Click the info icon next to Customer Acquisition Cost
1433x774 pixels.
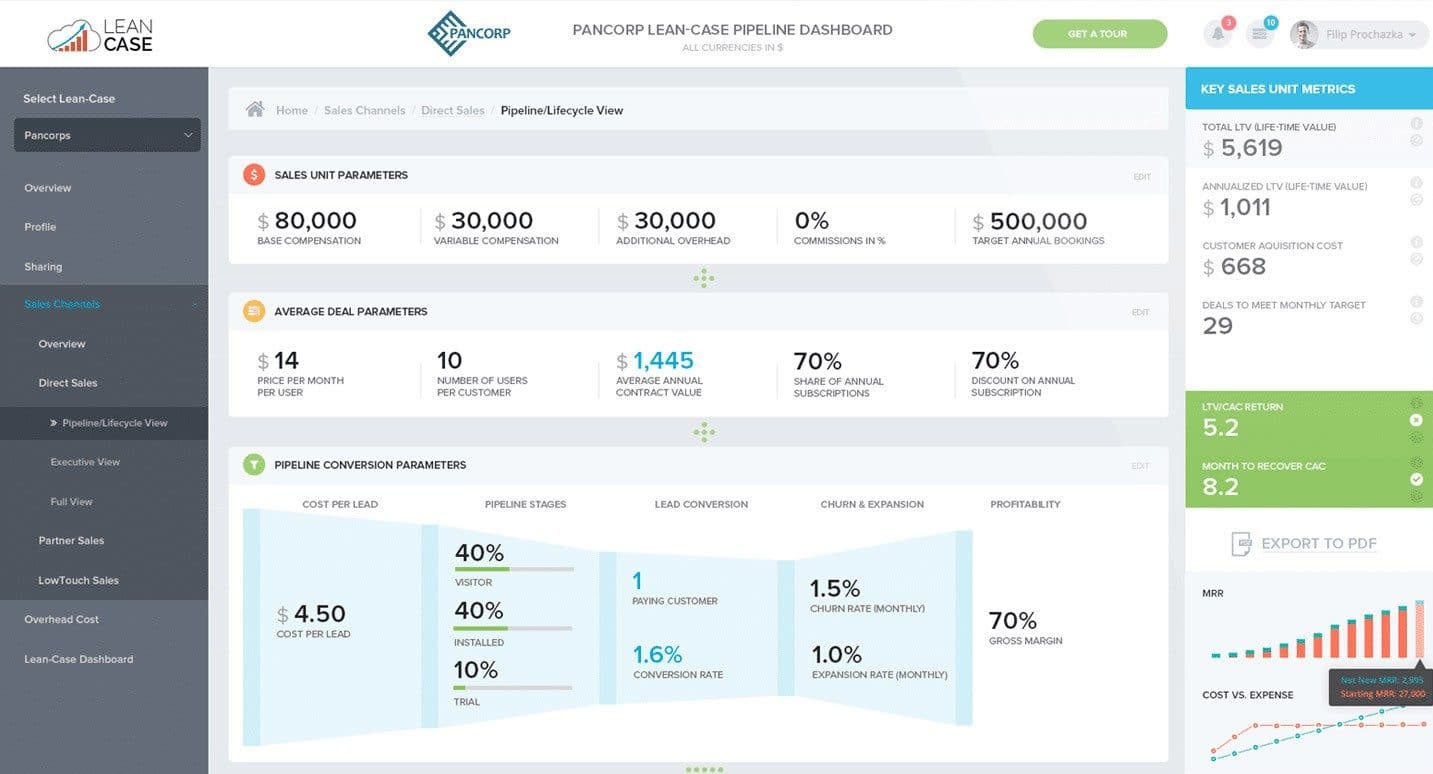click(x=1416, y=241)
